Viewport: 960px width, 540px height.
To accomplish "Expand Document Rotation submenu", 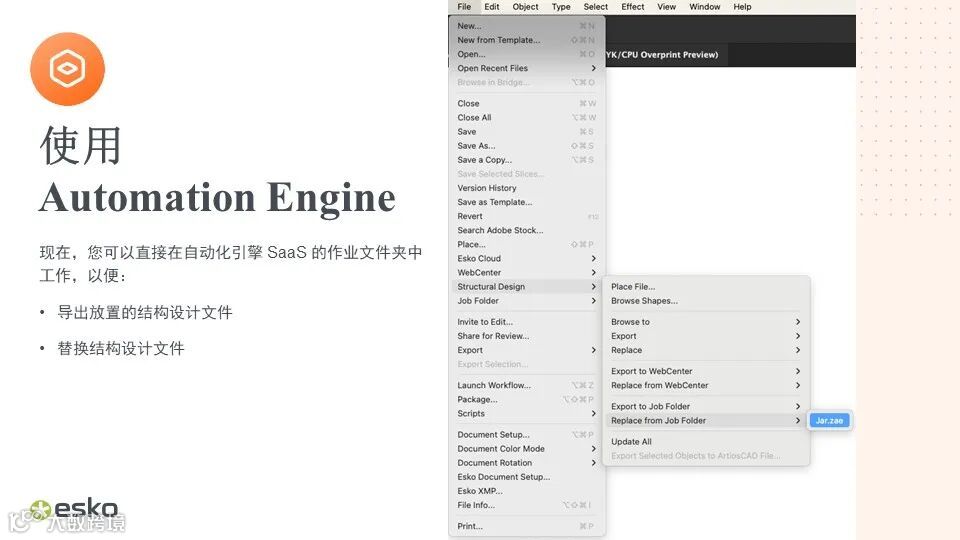I will 527,463.
